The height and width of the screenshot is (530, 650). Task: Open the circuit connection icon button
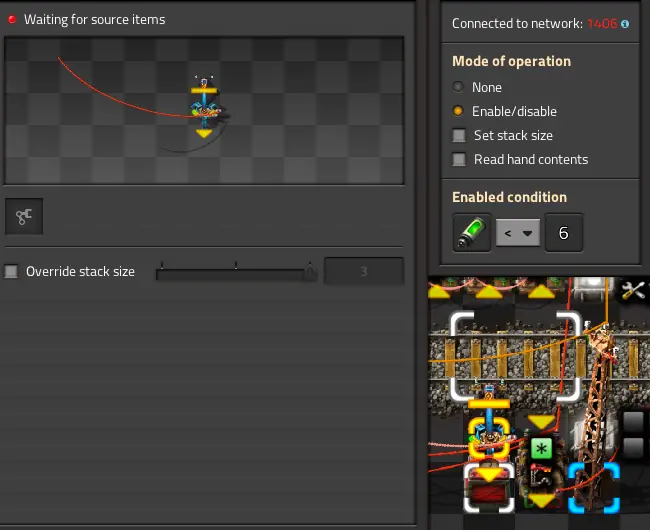tap(24, 216)
